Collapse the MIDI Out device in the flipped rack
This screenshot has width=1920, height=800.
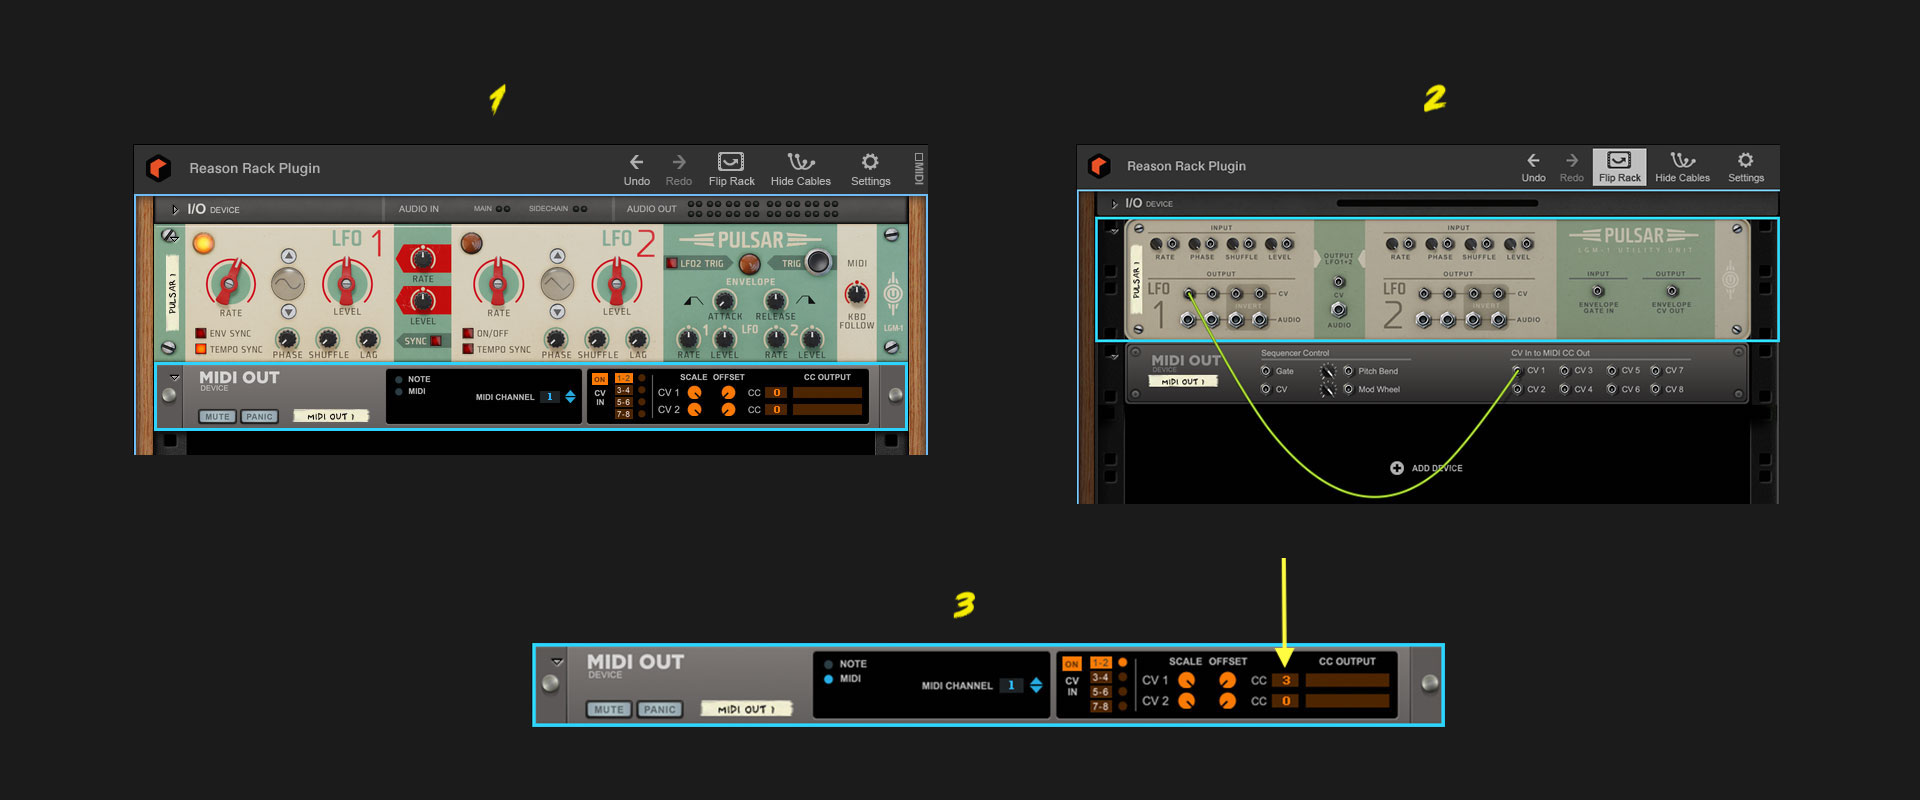coord(1113,356)
